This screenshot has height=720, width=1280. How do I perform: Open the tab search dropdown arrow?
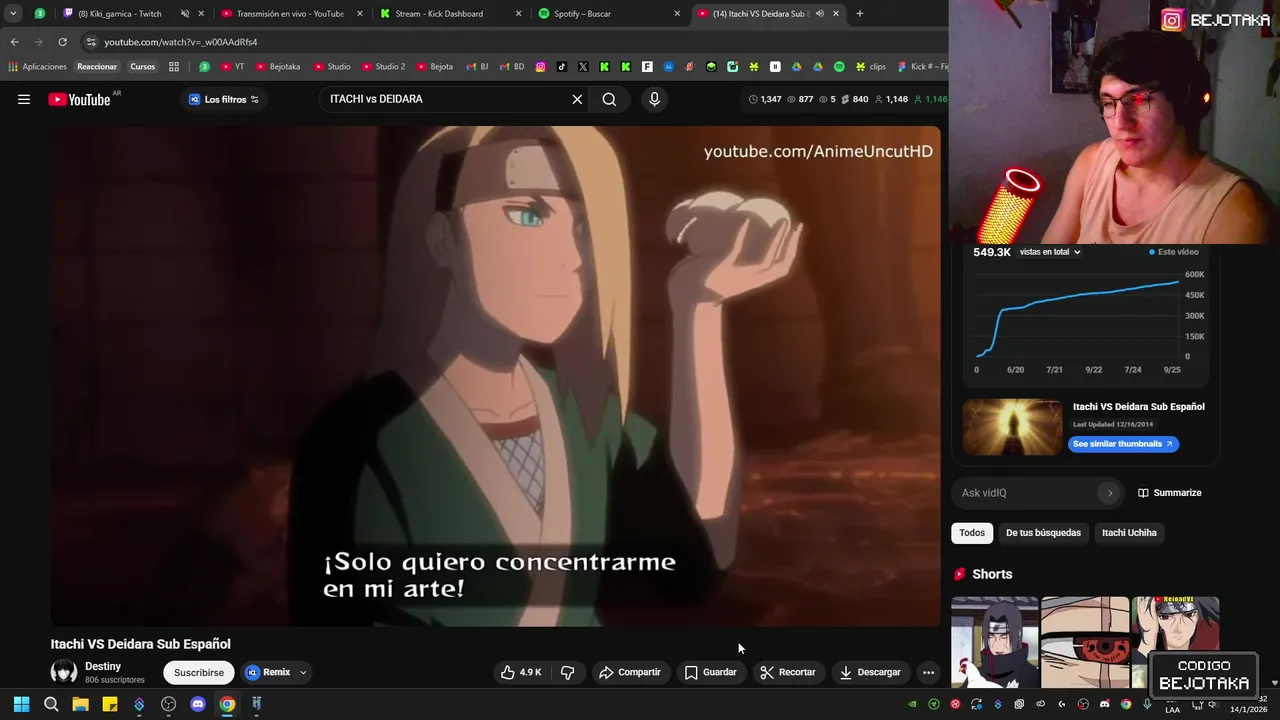point(13,14)
